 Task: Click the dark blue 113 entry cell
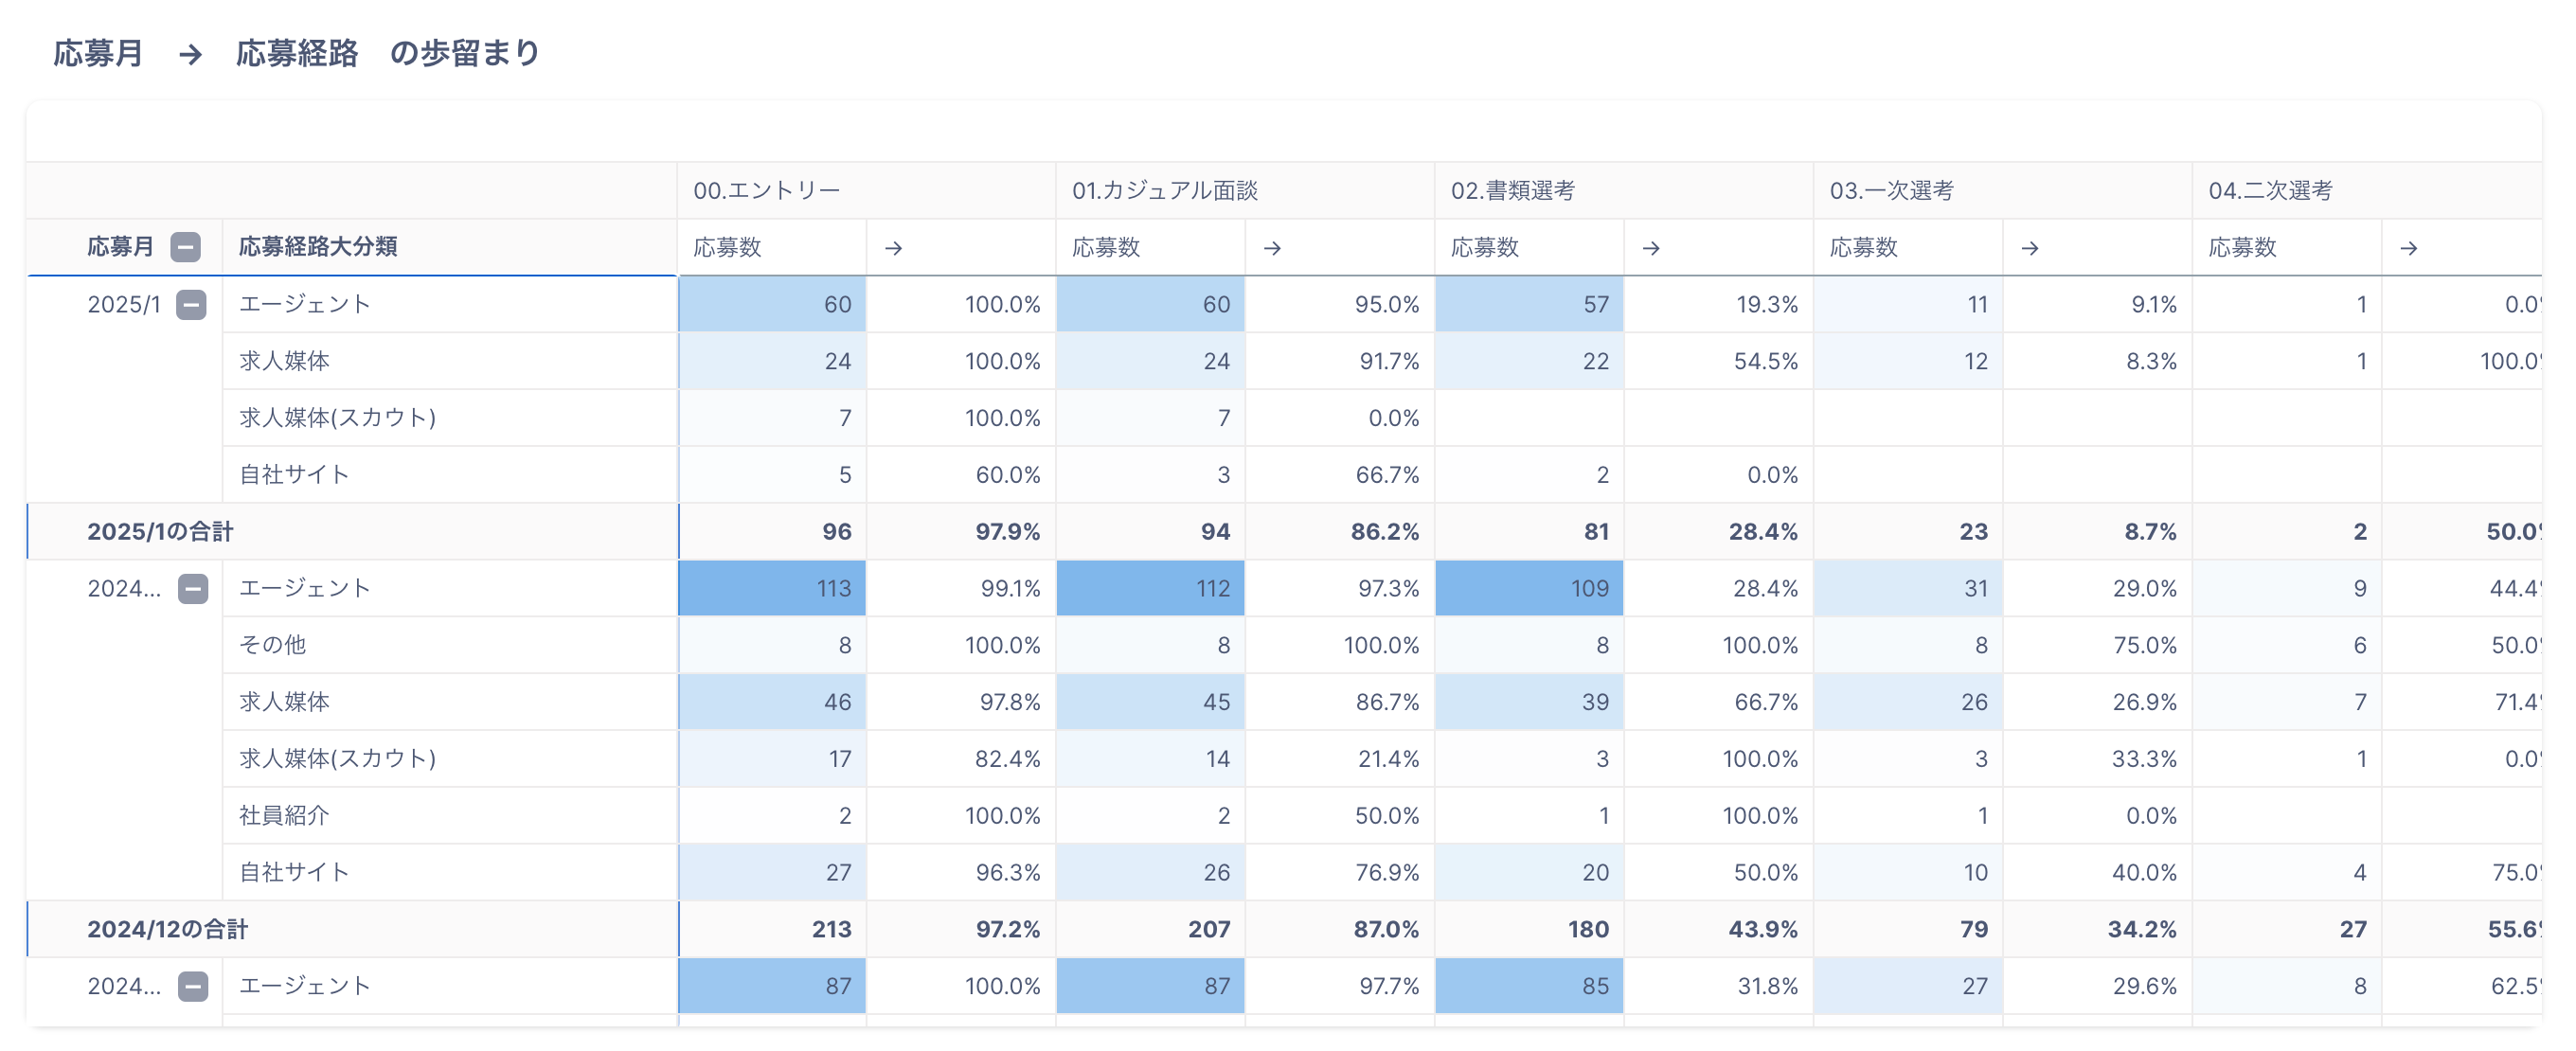pyautogui.click(x=772, y=588)
